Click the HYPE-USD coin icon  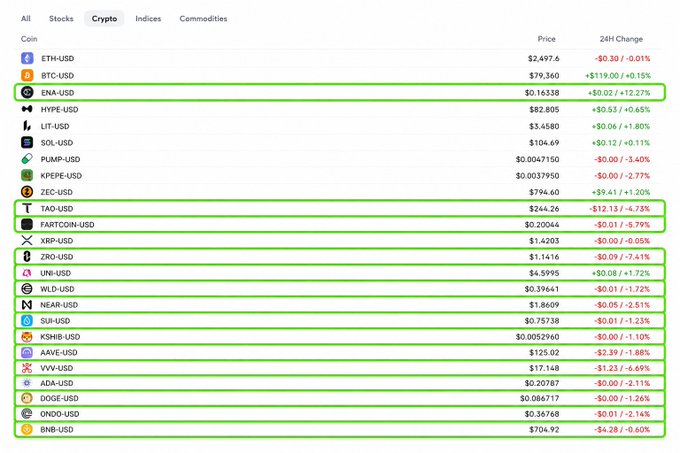27,109
